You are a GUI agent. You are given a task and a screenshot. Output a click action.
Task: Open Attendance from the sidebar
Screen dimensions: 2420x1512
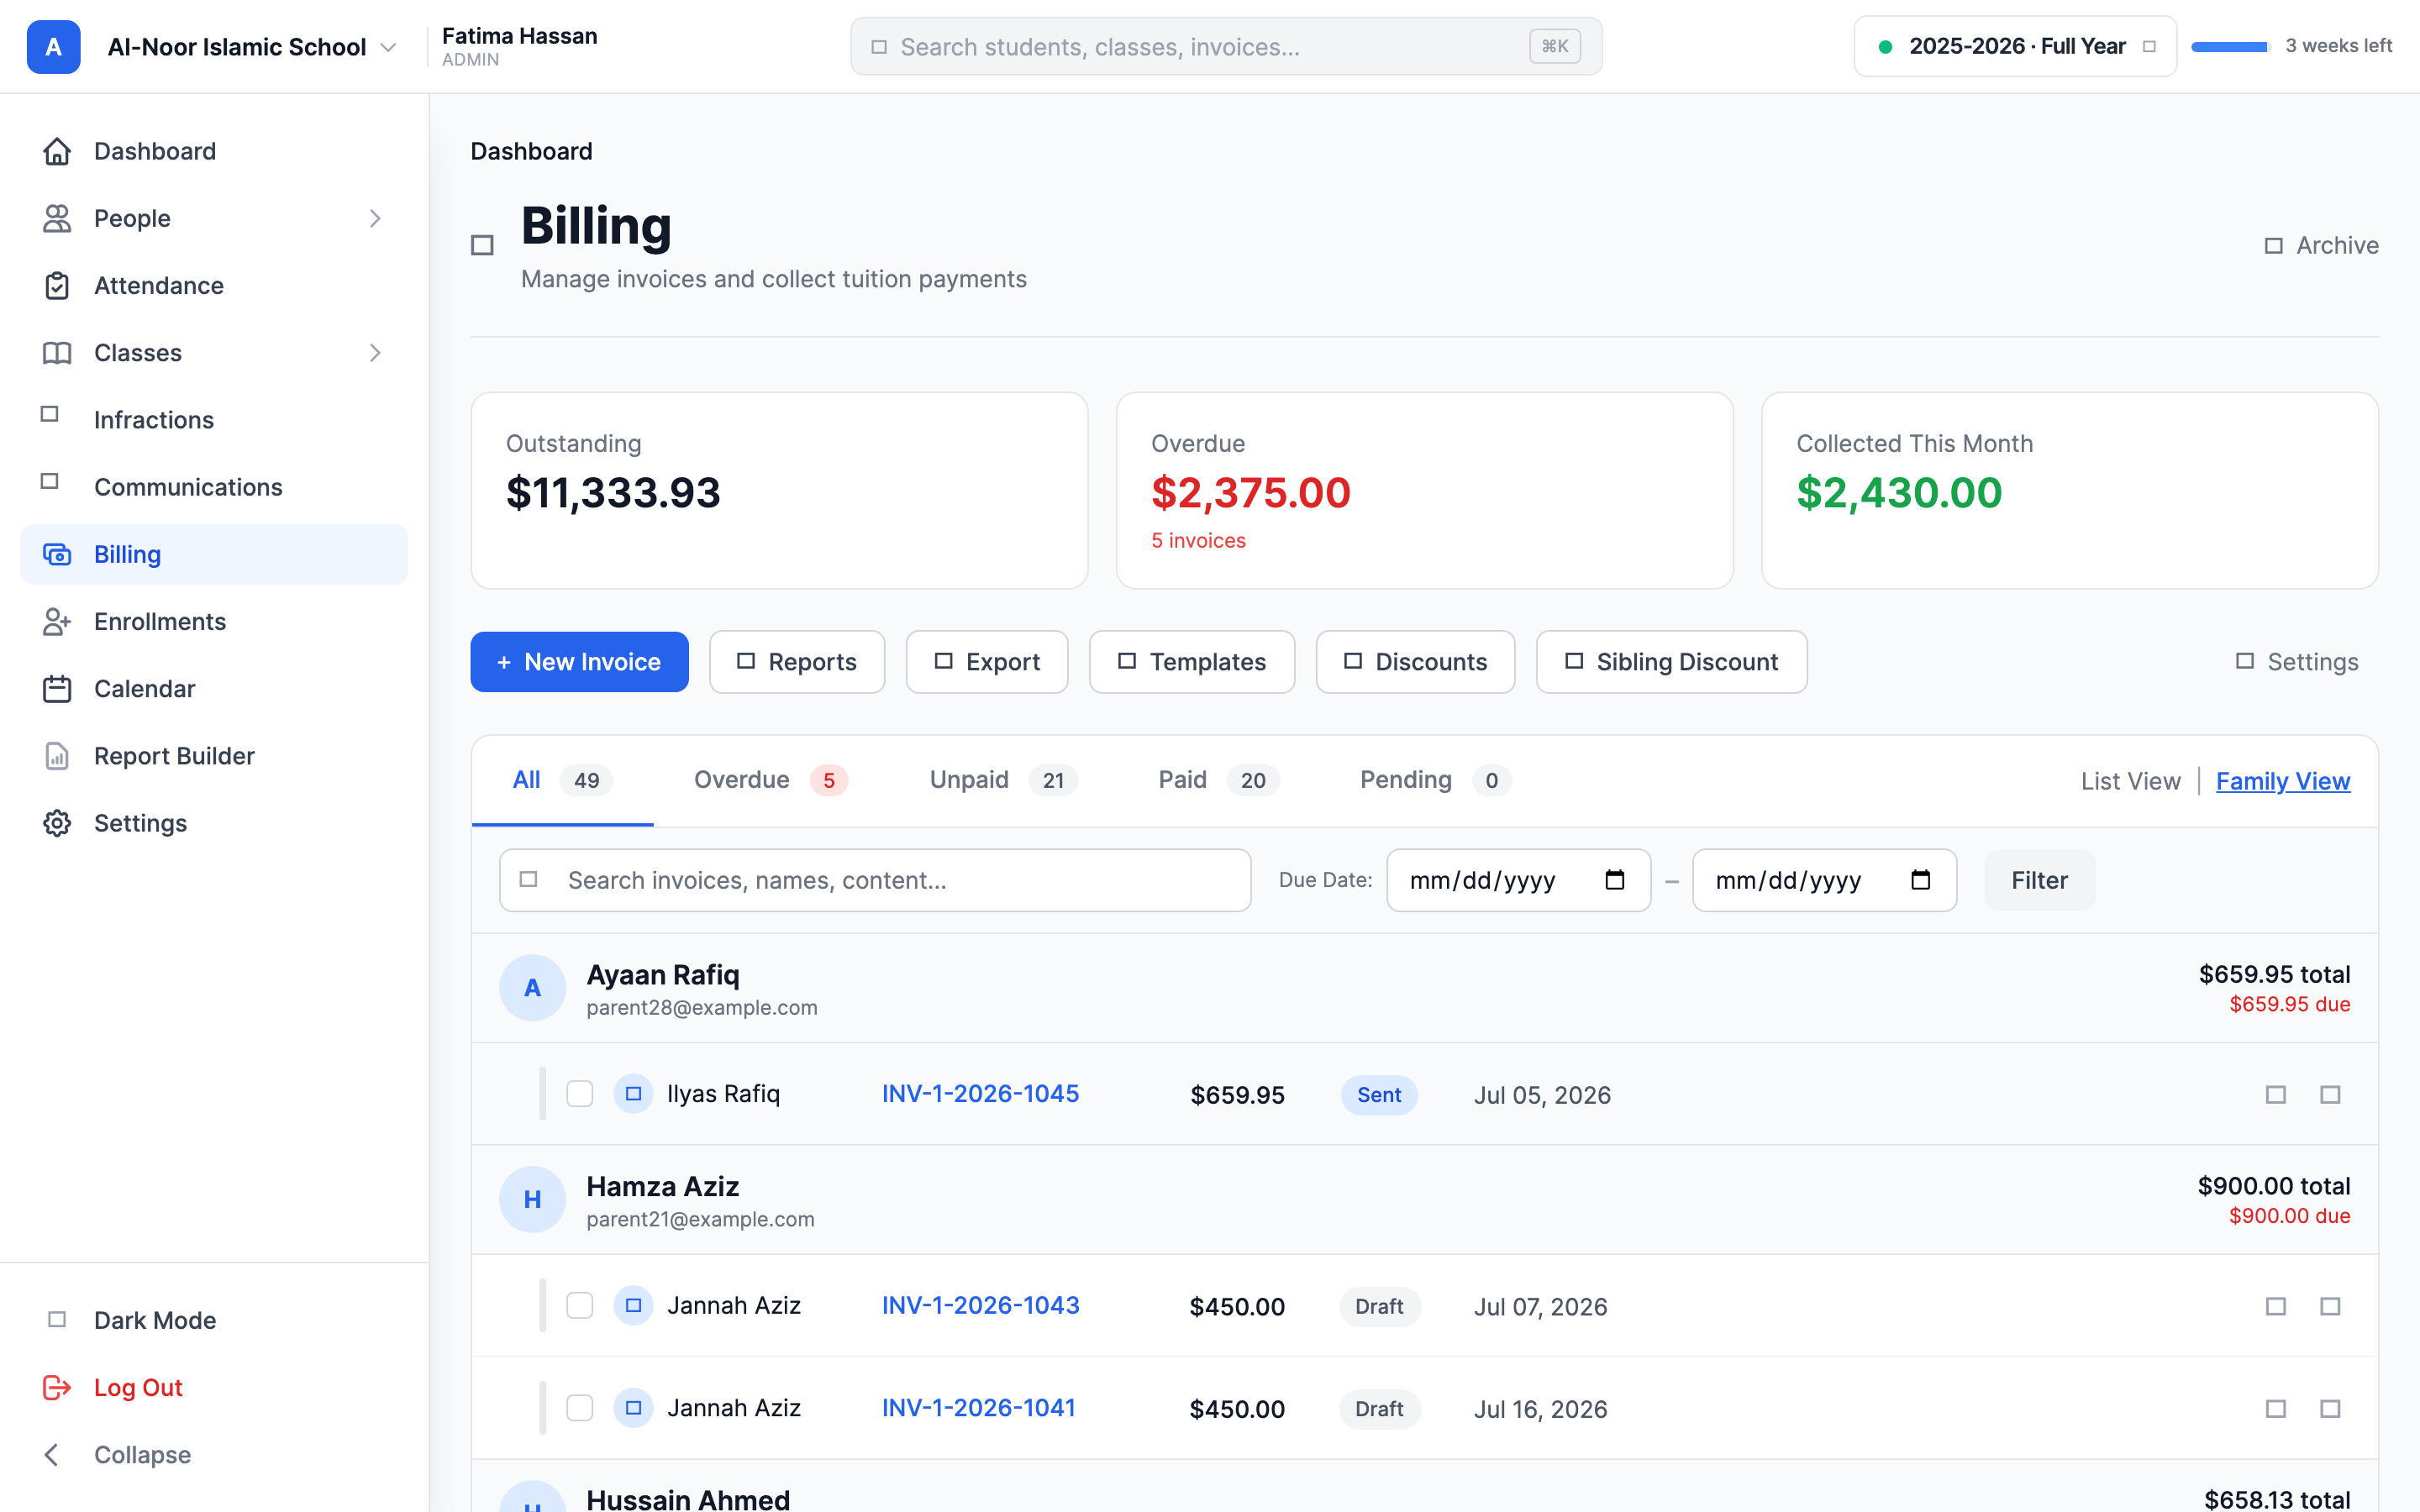coord(214,285)
